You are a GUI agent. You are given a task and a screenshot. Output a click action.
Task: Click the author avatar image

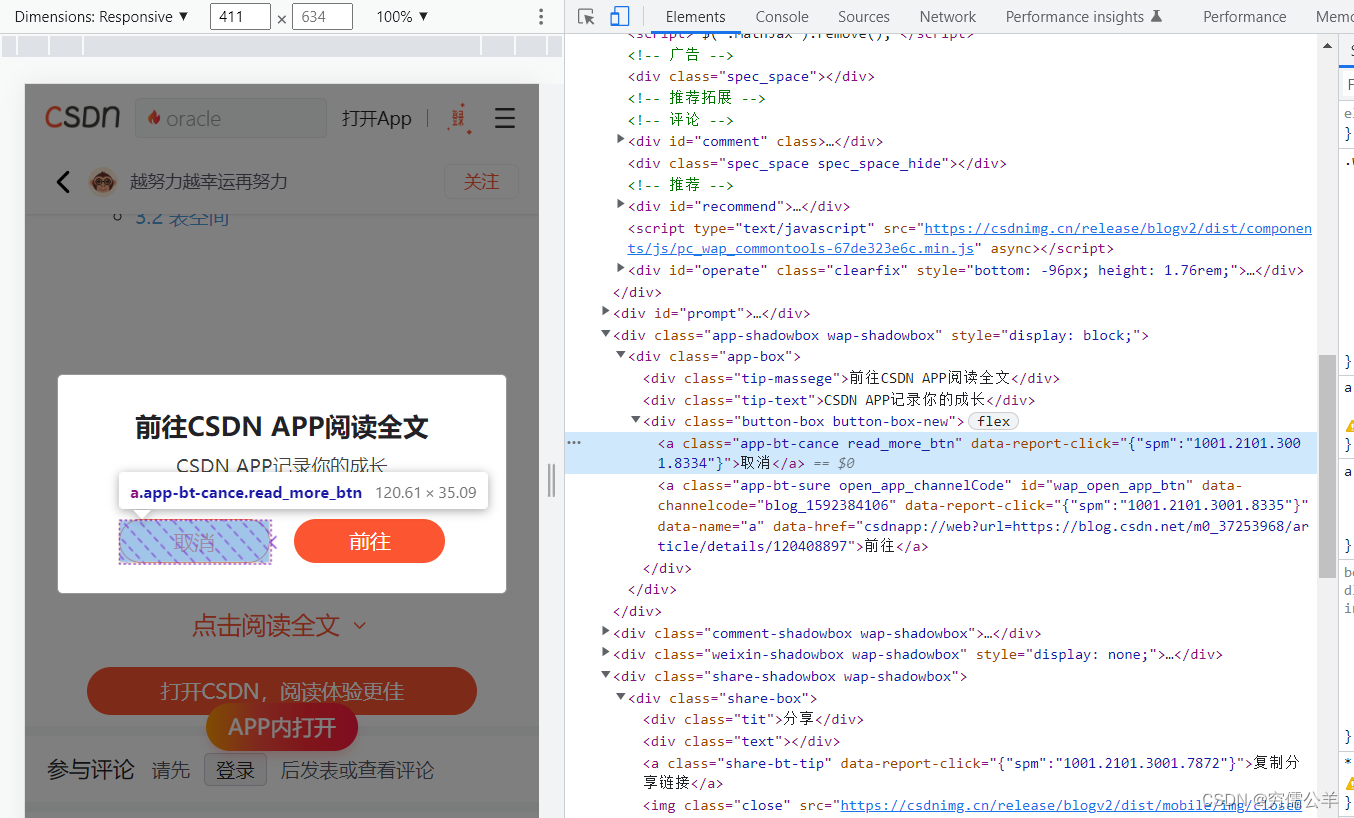click(102, 181)
